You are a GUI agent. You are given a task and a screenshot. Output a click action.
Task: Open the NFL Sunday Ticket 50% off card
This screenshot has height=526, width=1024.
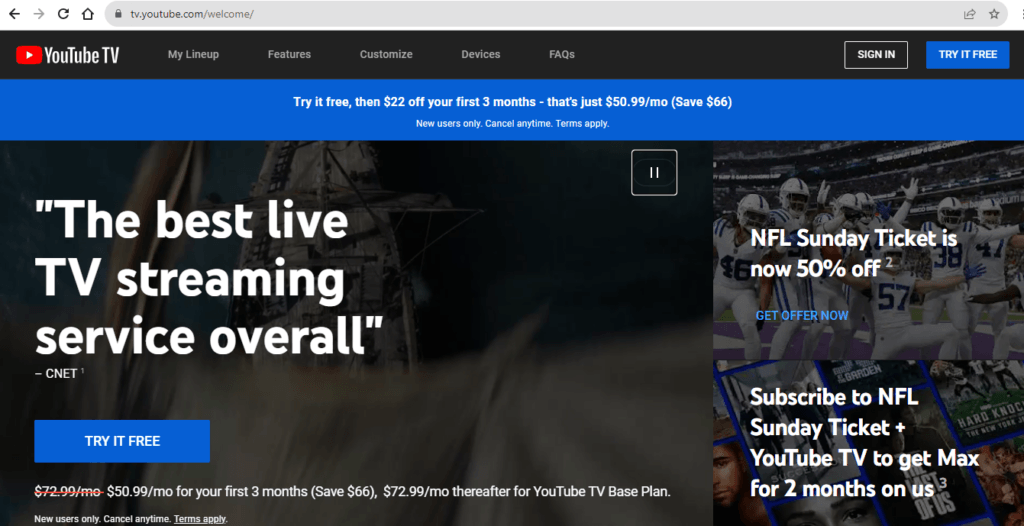(869, 250)
